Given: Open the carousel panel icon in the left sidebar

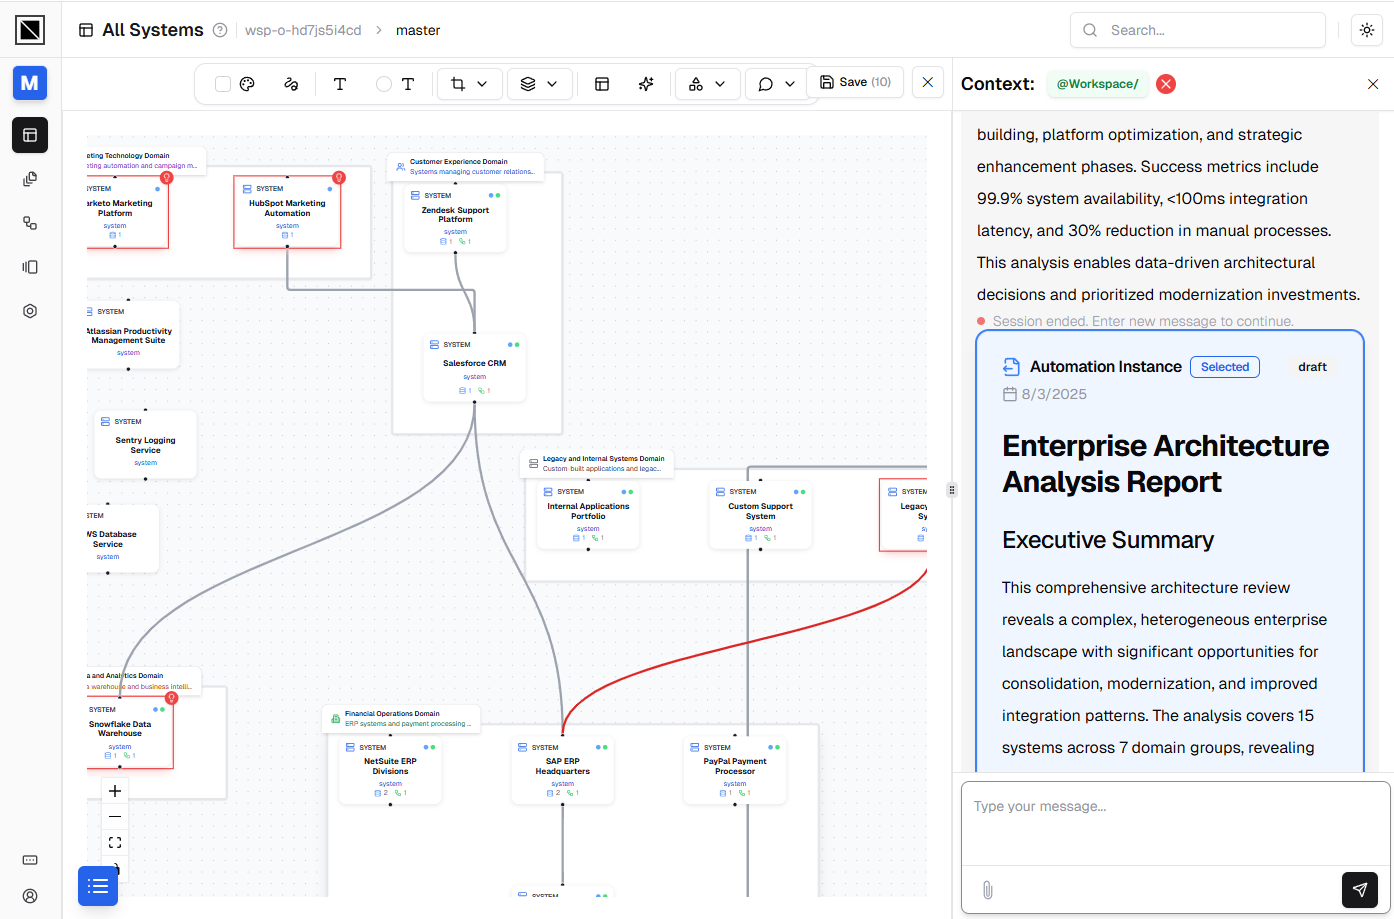Looking at the screenshot, I should [30, 267].
